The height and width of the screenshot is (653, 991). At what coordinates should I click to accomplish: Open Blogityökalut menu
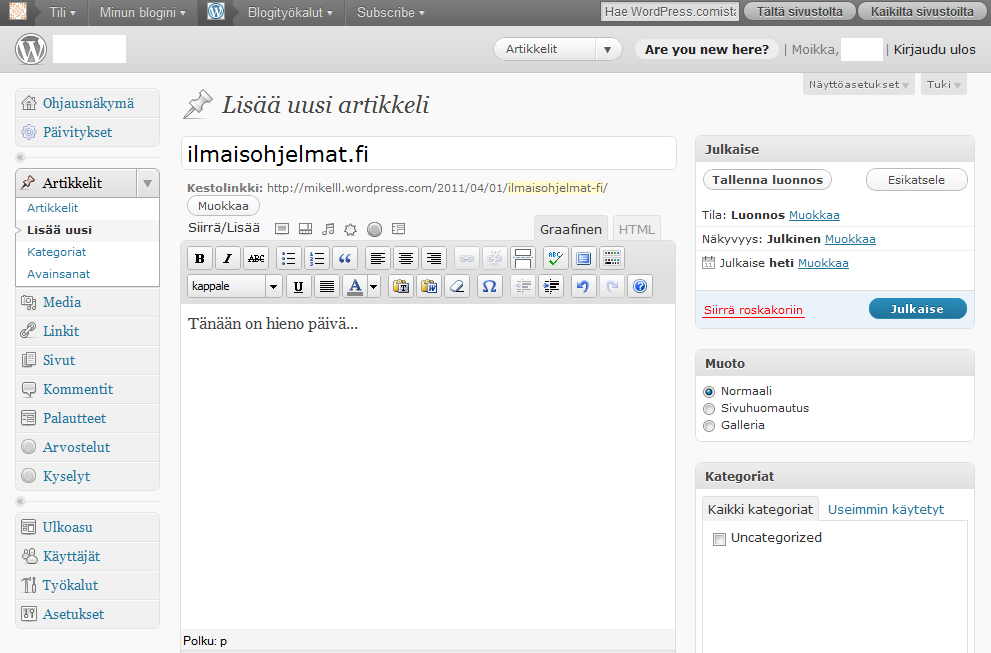tap(290, 13)
